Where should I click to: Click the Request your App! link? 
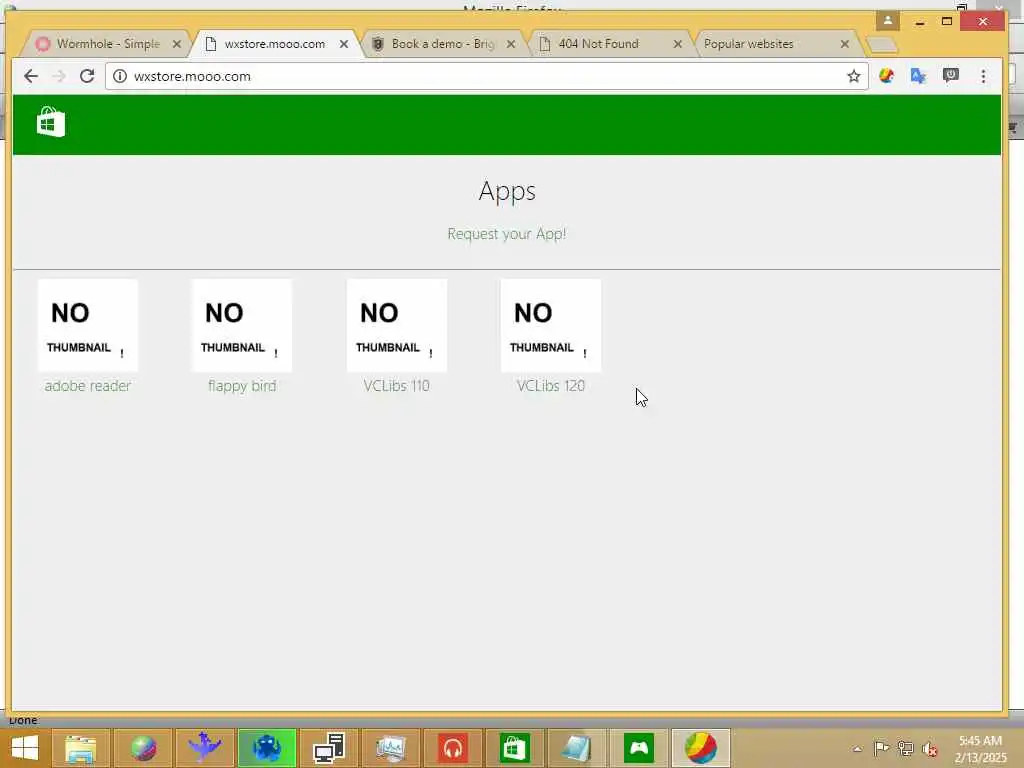507,234
